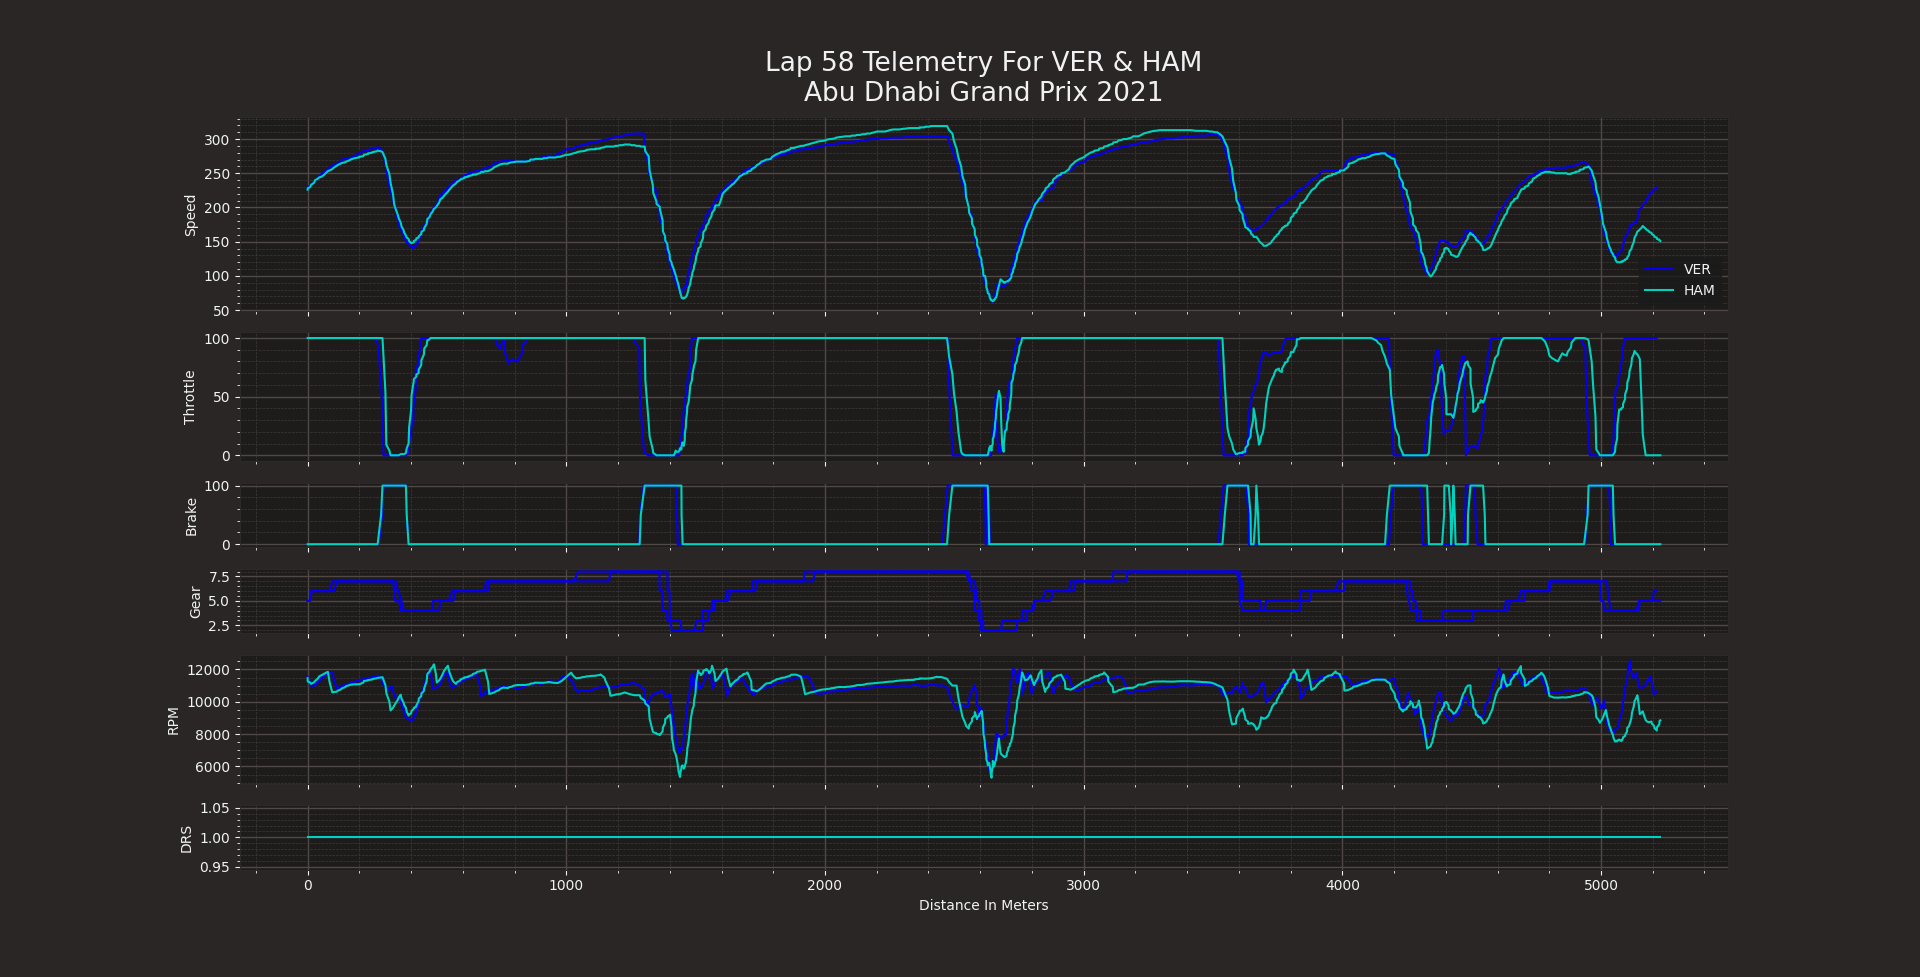
Task: Click the 2000 distance tick label
Action: click(825, 885)
